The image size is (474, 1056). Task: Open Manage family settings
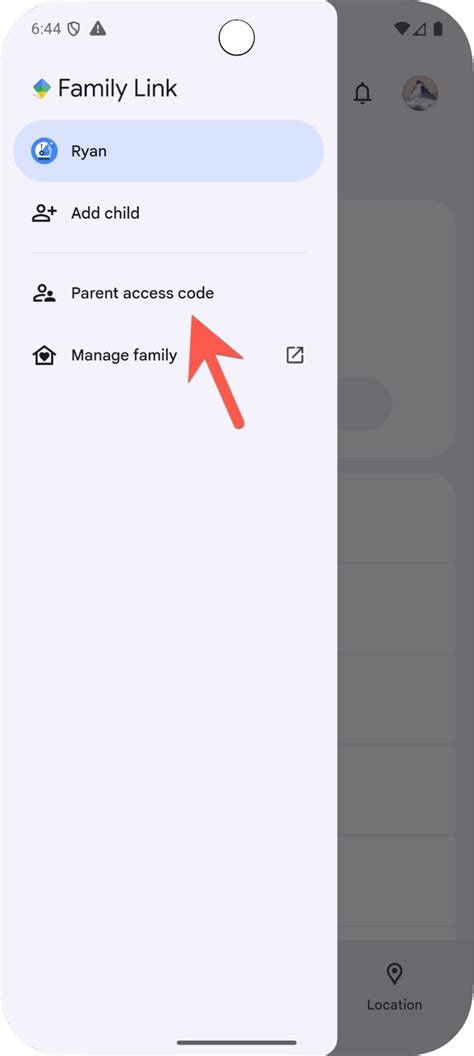[168, 355]
